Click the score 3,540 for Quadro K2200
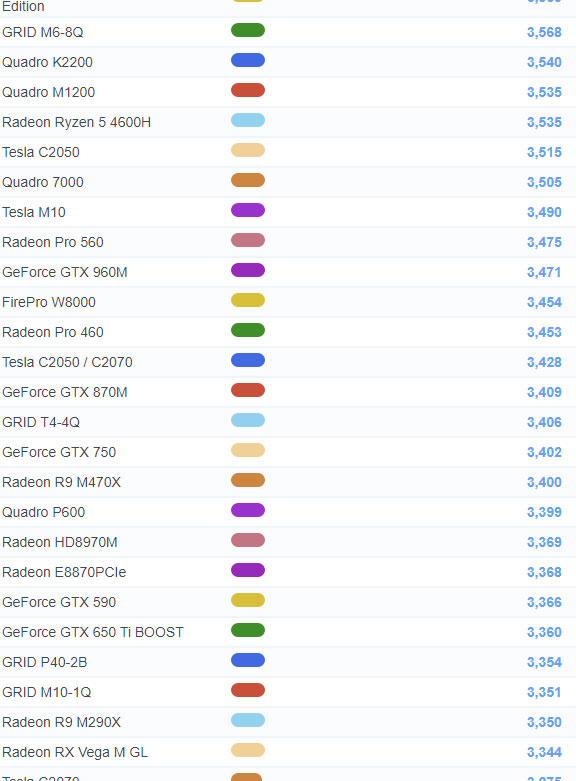 tap(544, 62)
